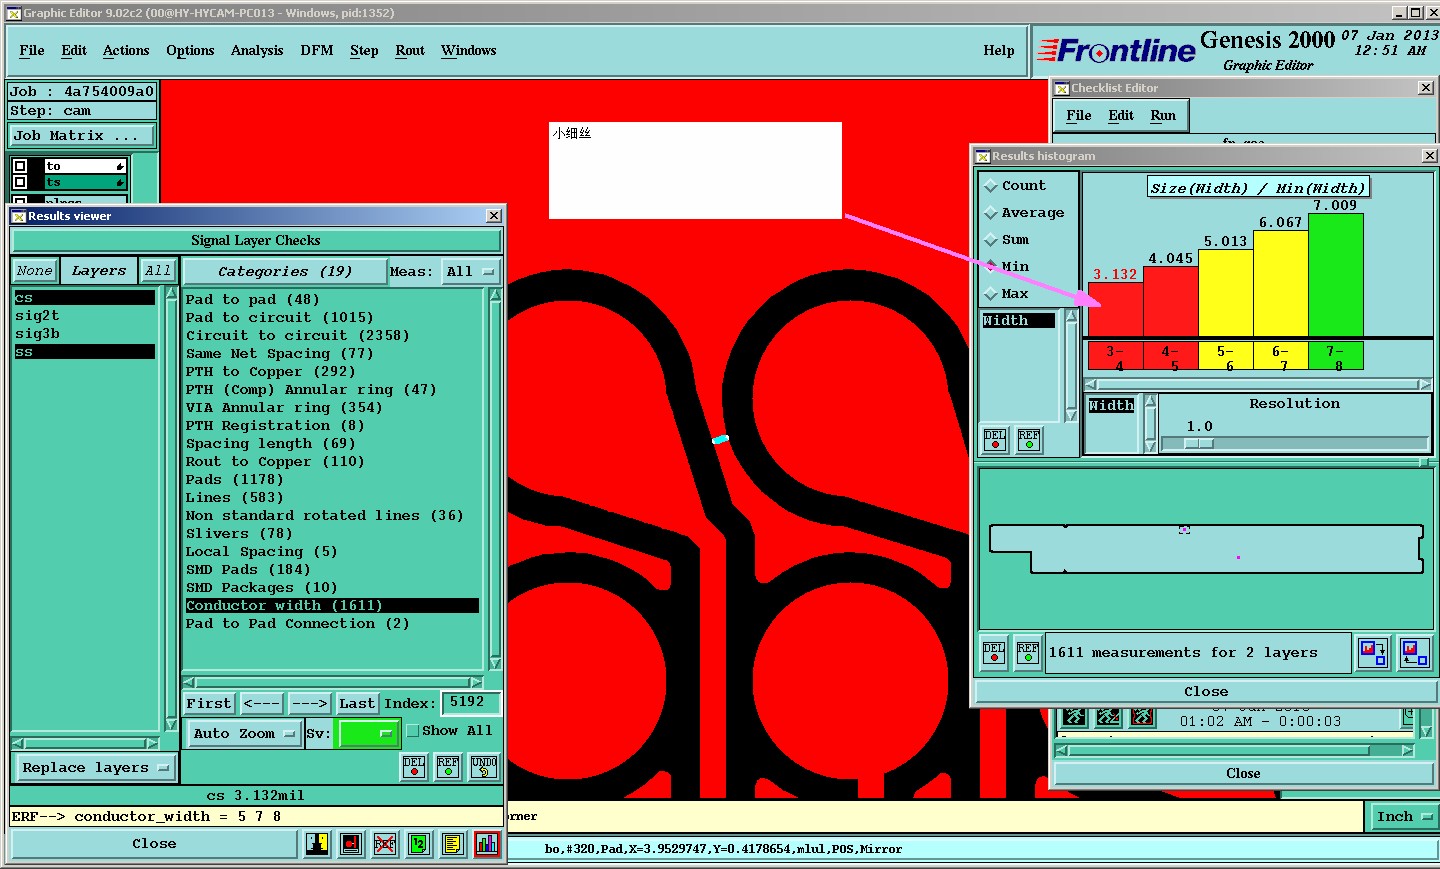Viewport: 1440px width, 869px height.
Task: Click the yellow 5-6 histogram range swatch
Action: click(x=1225, y=356)
